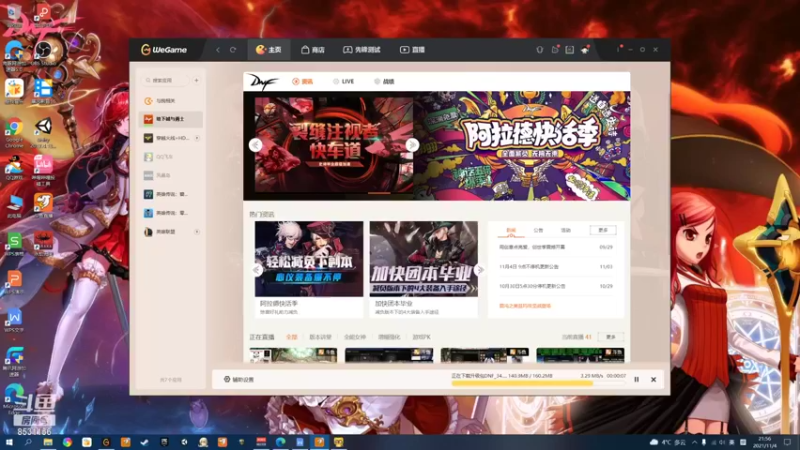Image resolution: width=800 pixels, height=450 pixels.
Task: Pause the DNF download
Action: (637, 380)
